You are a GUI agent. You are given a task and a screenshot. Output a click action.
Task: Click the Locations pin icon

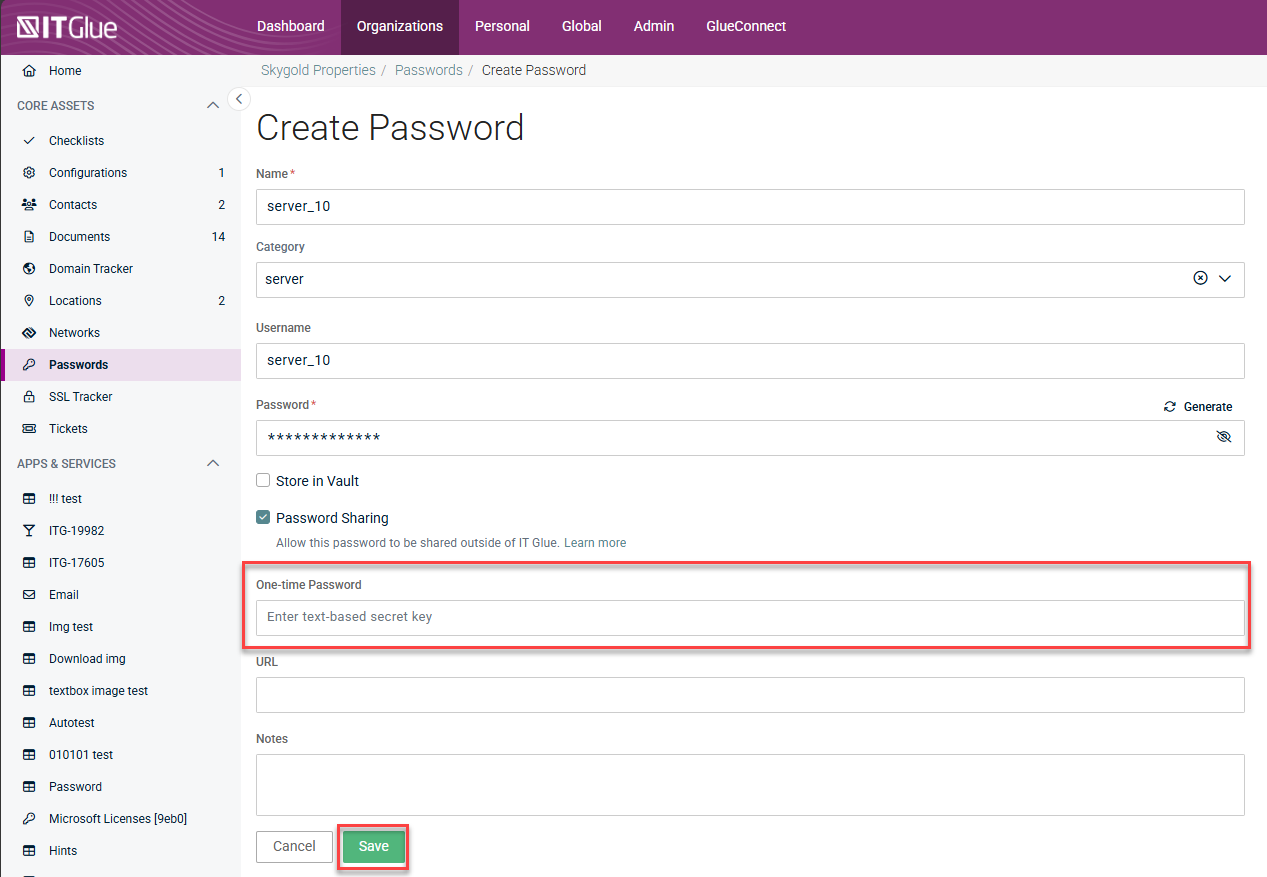pyautogui.click(x=29, y=301)
